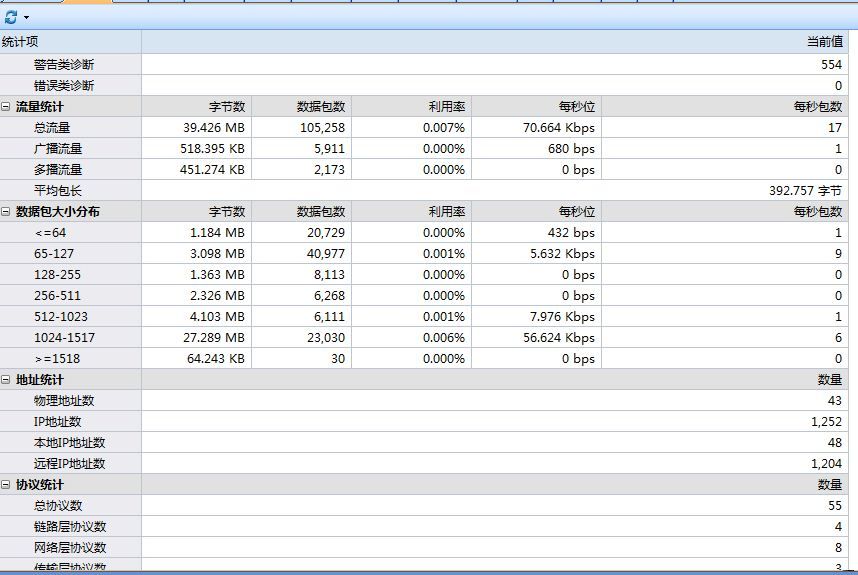Select the 远程IP地址数 row

69,463
